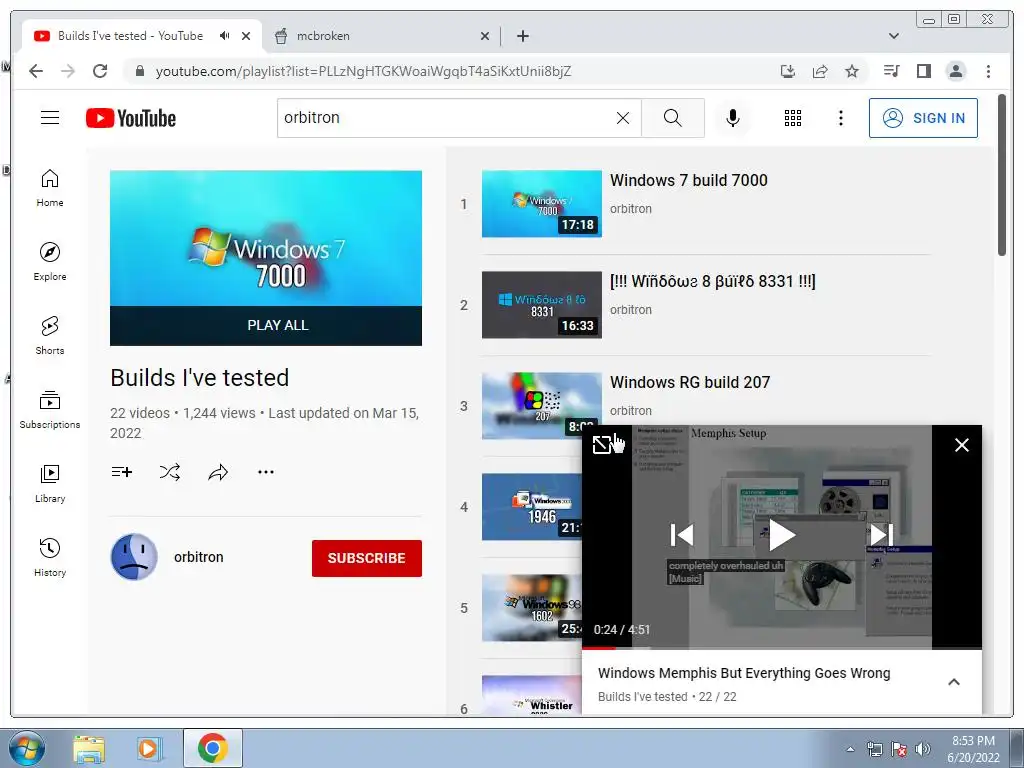Click the page vertical scrollbar
Image resolution: width=1024 pixels, height=768 pixels.
click(1001, 175)
